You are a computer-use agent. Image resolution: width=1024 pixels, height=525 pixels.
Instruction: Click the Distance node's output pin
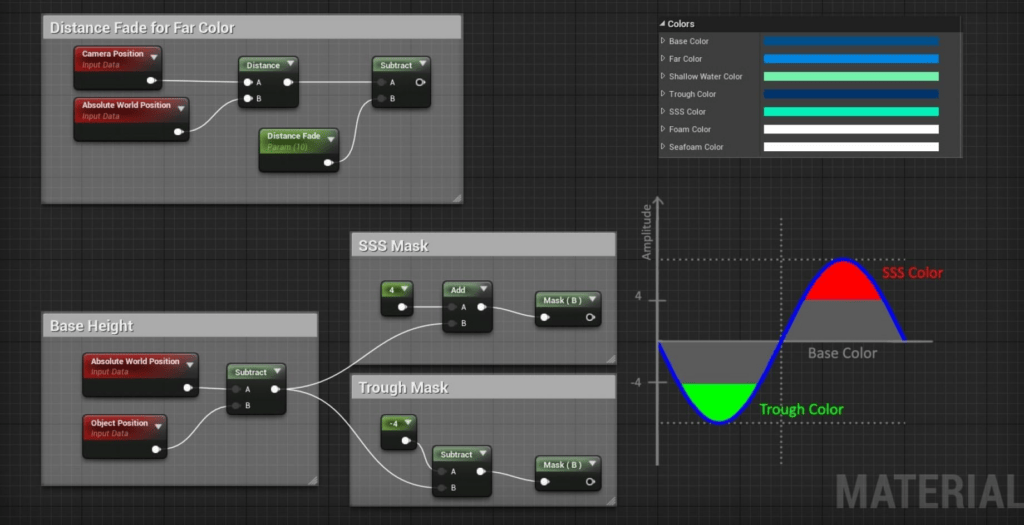pos(287,82)
